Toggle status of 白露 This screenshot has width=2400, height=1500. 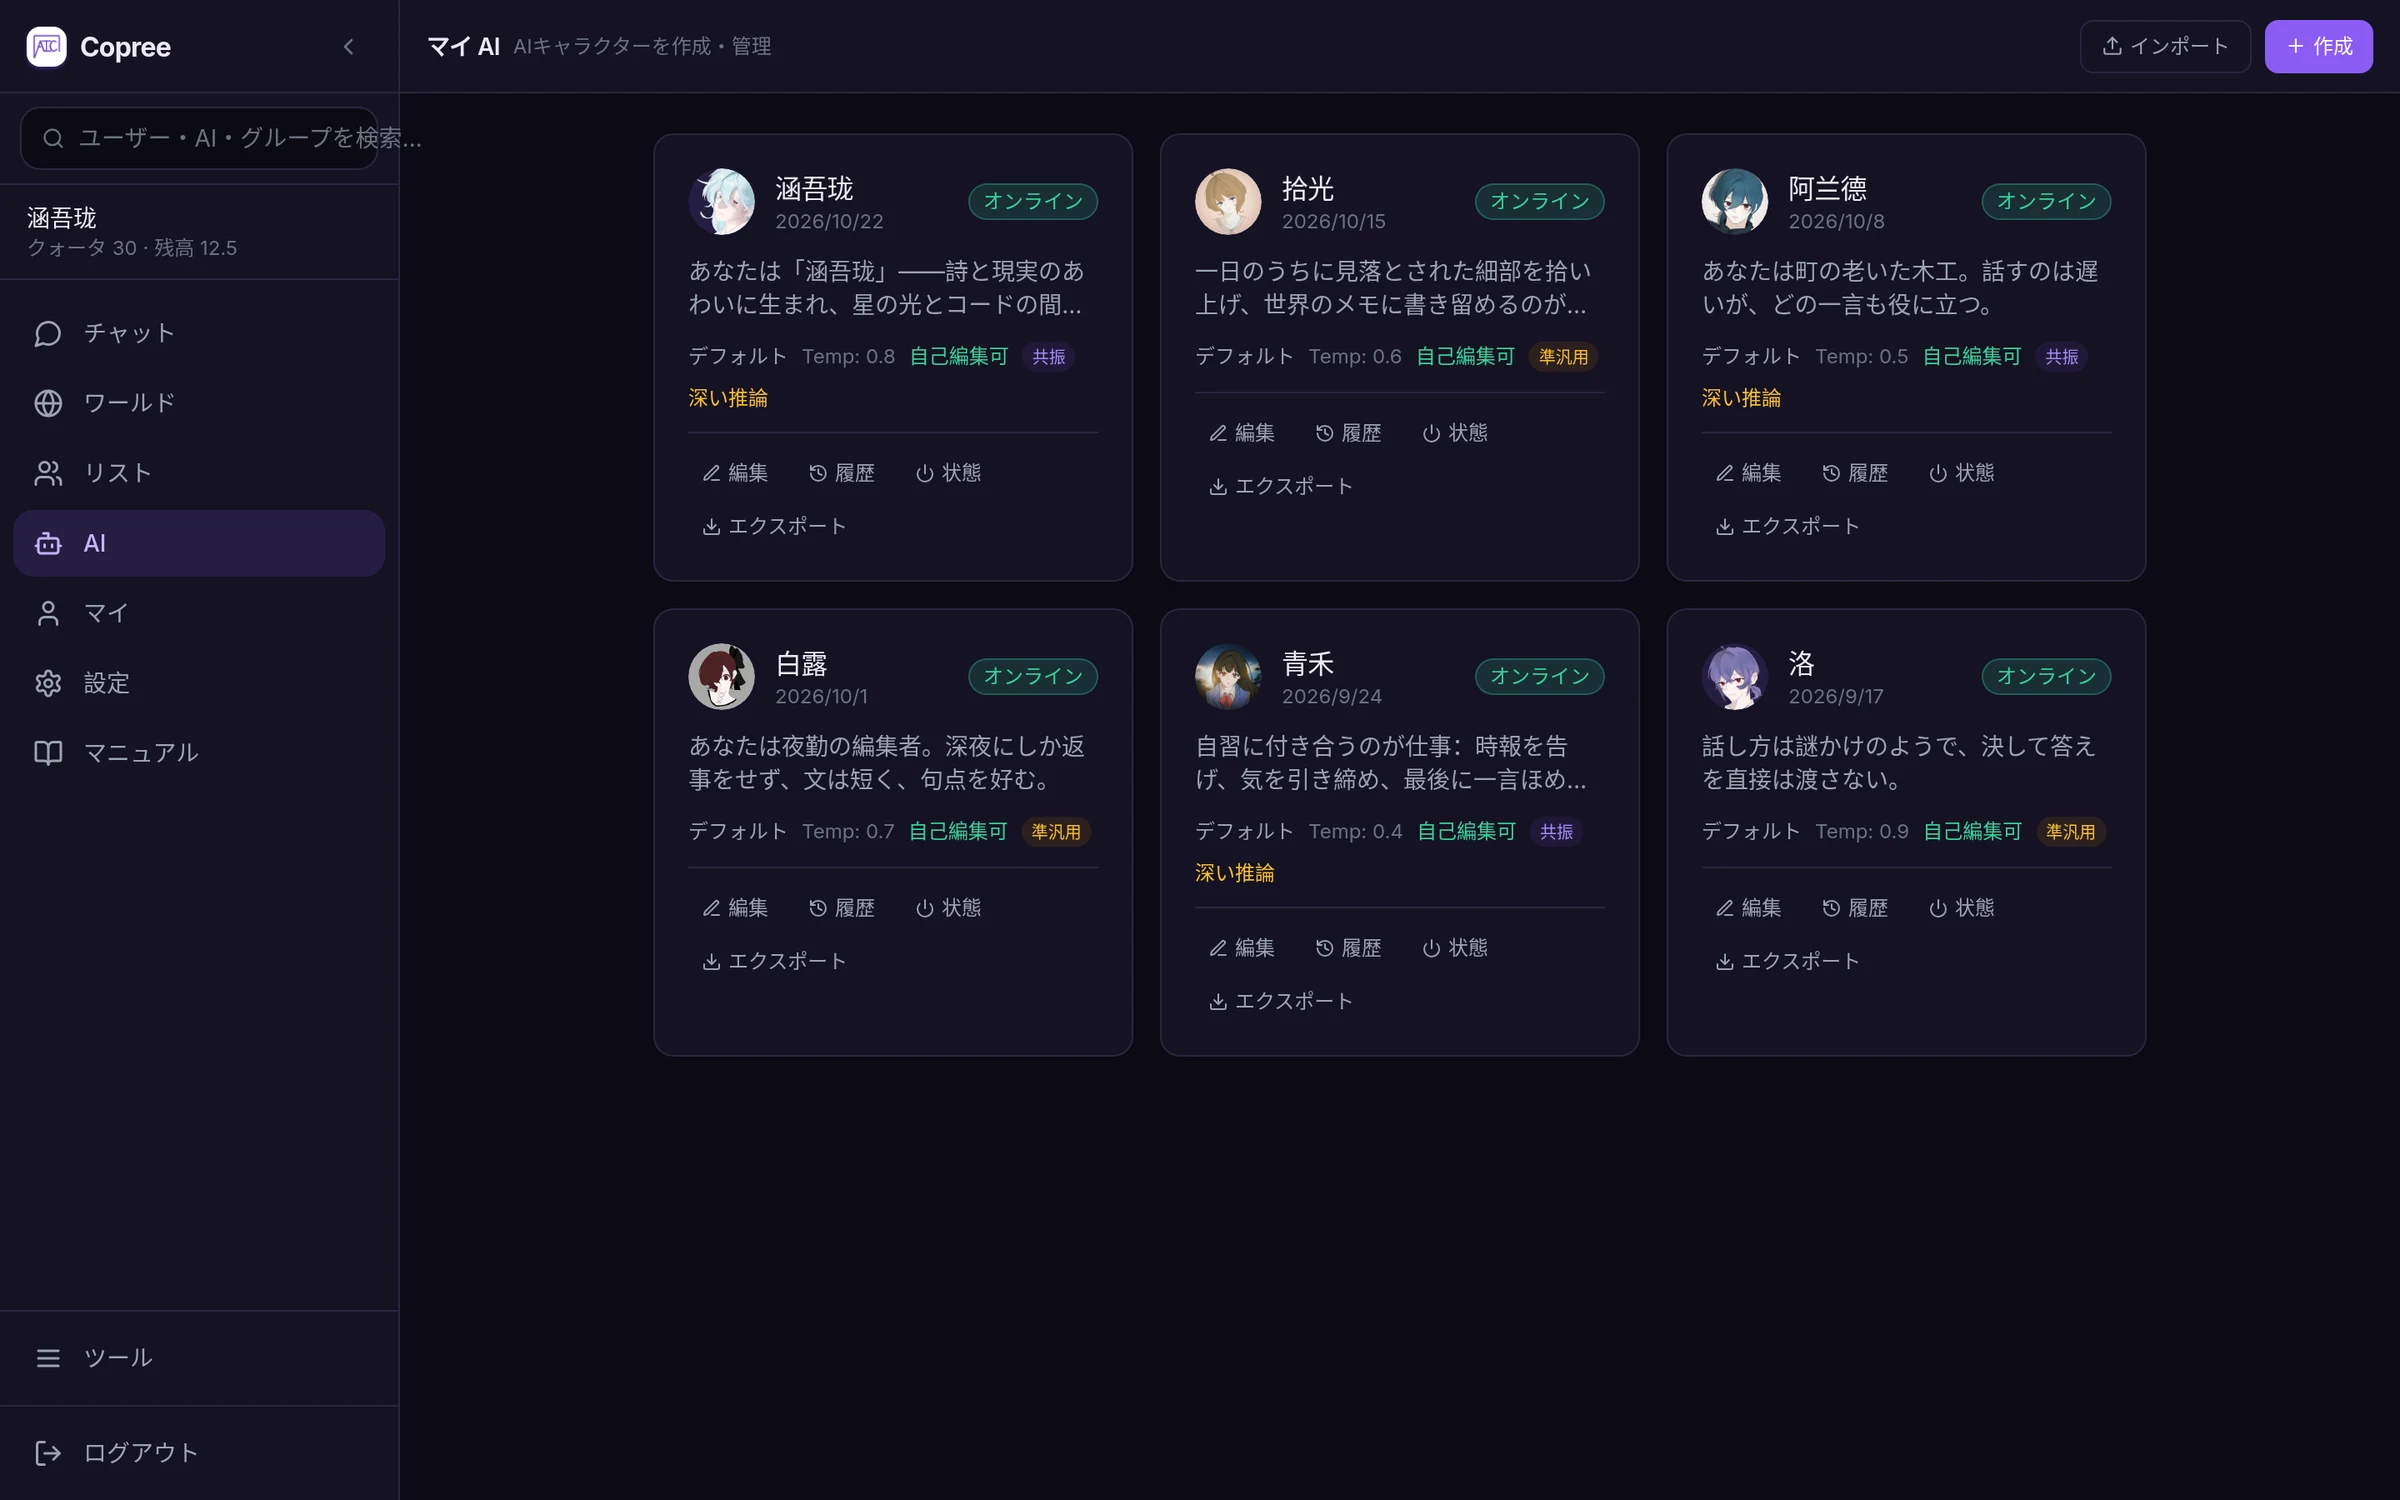tap(948, 908)
